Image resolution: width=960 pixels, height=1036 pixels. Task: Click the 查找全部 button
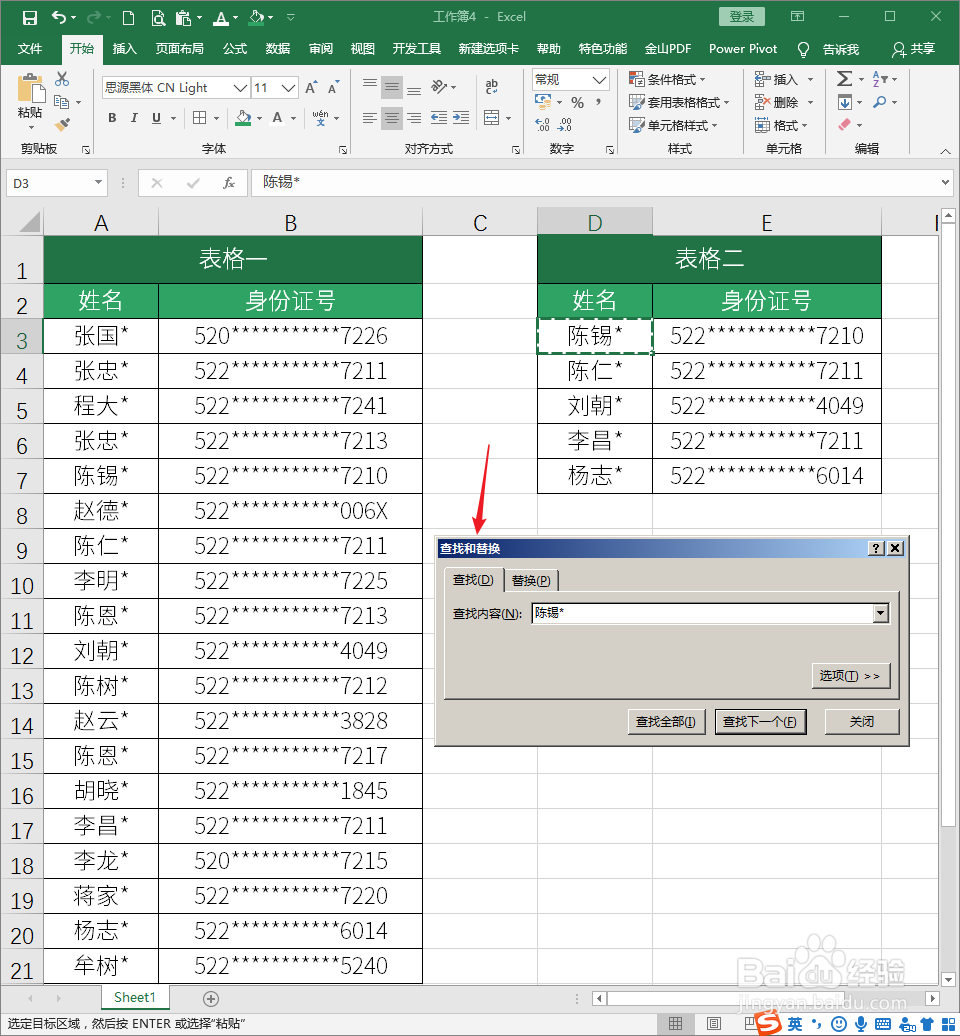click(666, 721)
